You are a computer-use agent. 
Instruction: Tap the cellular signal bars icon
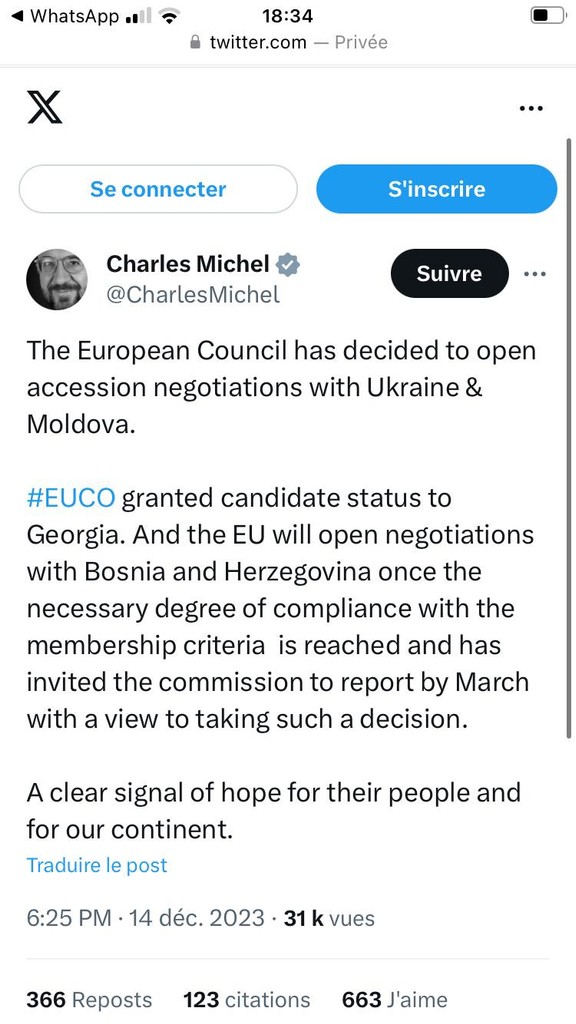coord(137,16)
